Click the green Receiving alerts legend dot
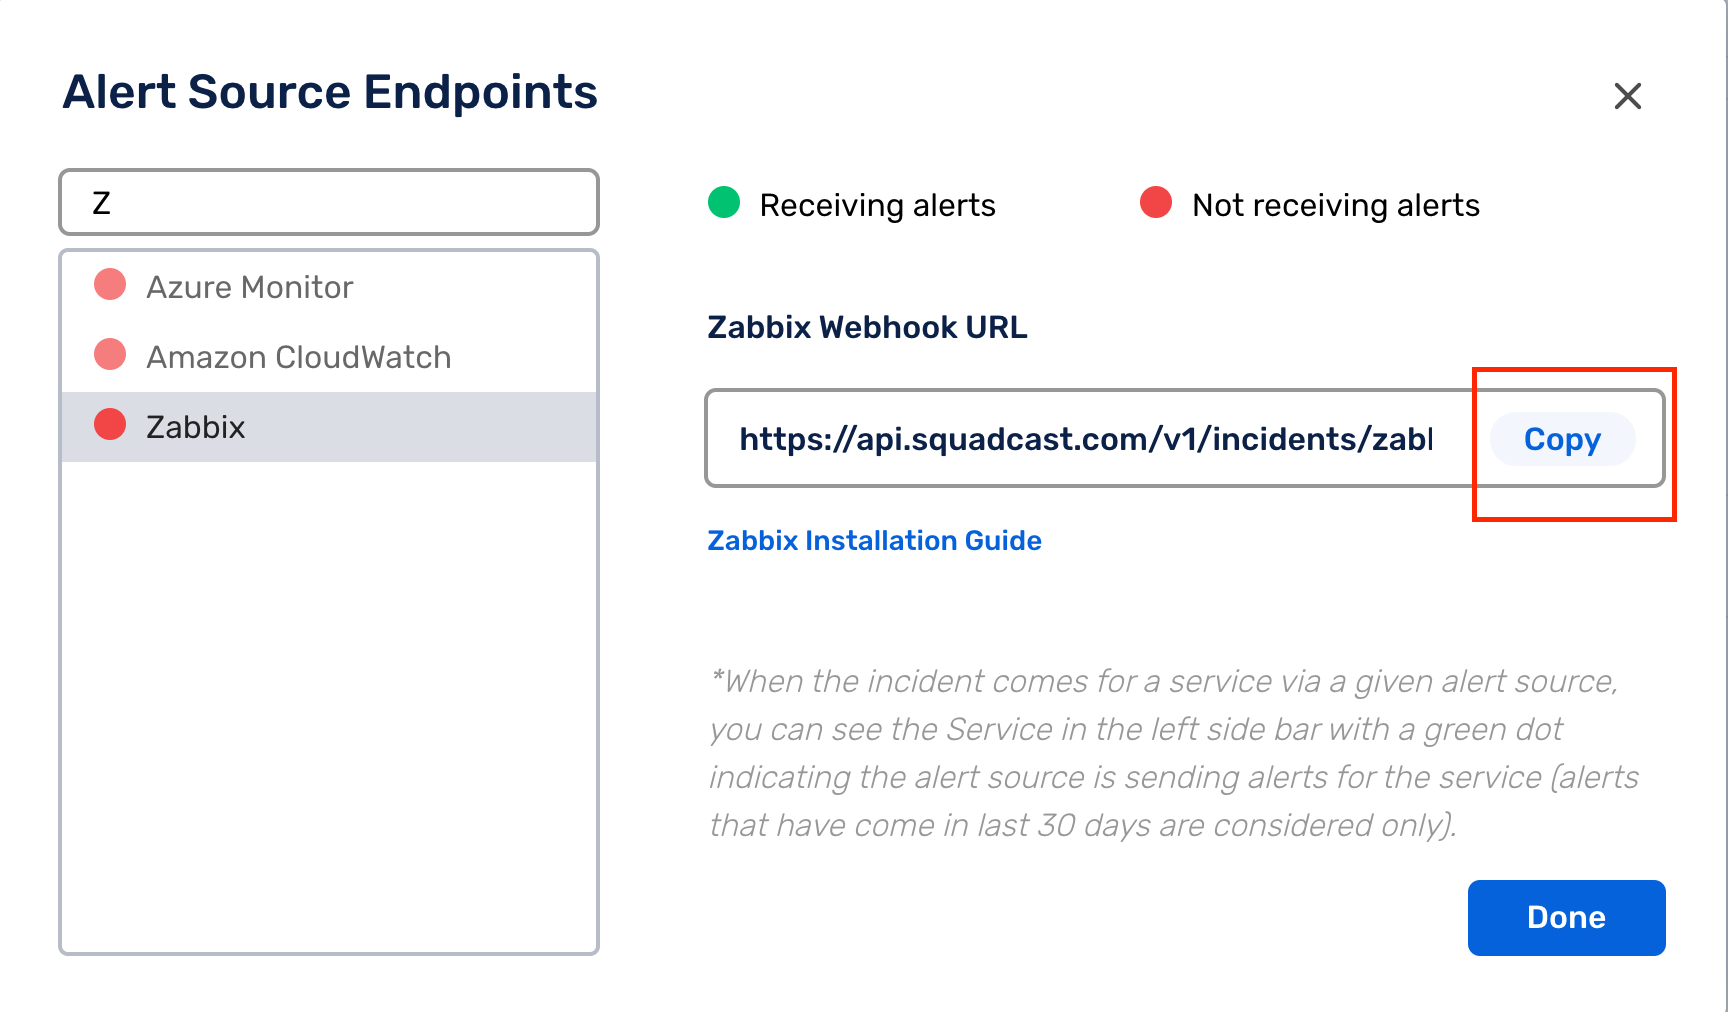Image resolution: width=1728 pixels, height=1012 pixels. [x=724, y=202]
